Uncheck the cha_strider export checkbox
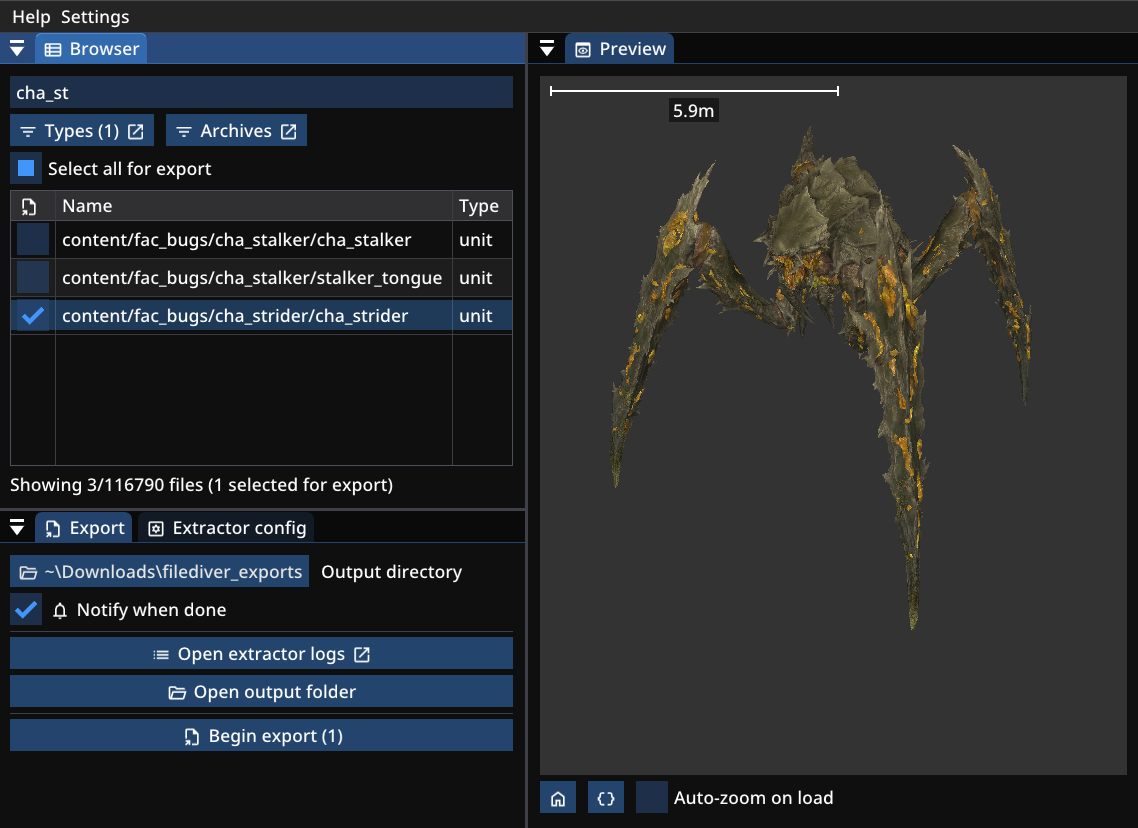 [33, 316]
